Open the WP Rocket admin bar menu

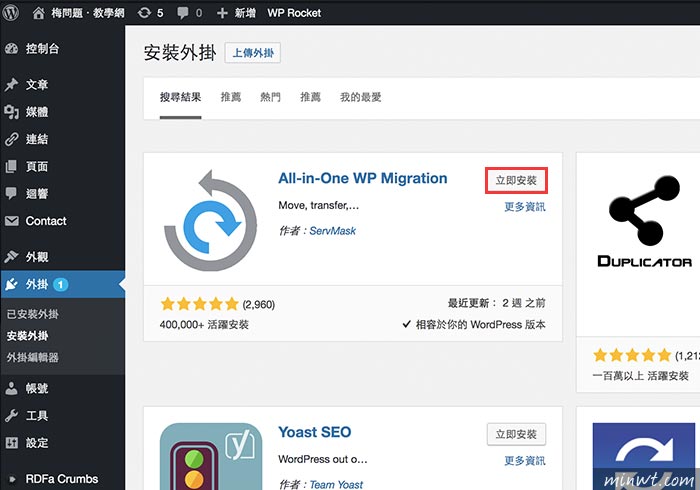click(294, 13)
